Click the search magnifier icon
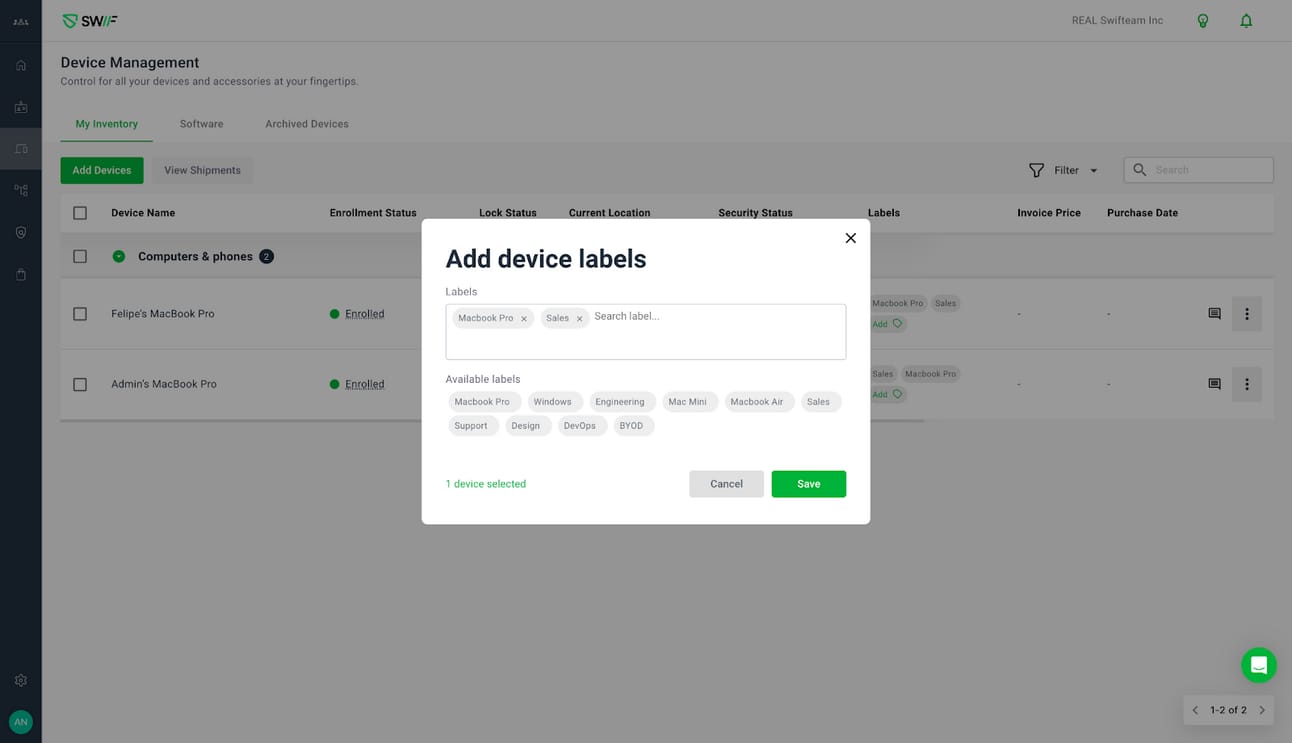Viewport: 1292px width, 743px height. point(1139,170)
